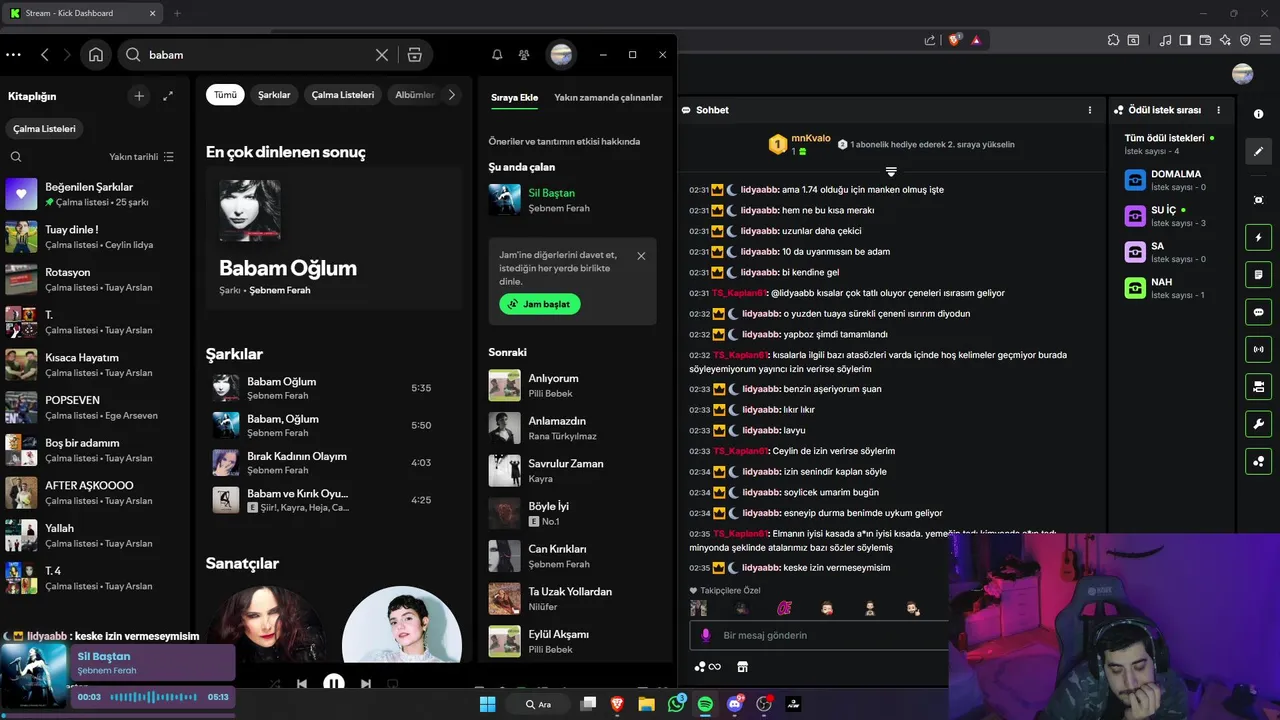Open the Browse icon beside the search box
Image resolution: width=1280 pixels, height=720 pixels.
click(415, 55)
